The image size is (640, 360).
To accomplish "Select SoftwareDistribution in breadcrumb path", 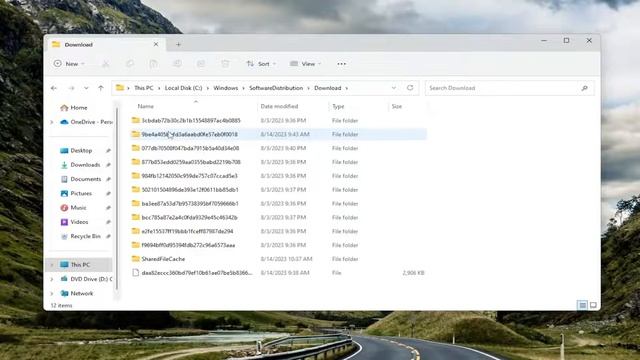I will pyautogui.click(x=276, y=88).
